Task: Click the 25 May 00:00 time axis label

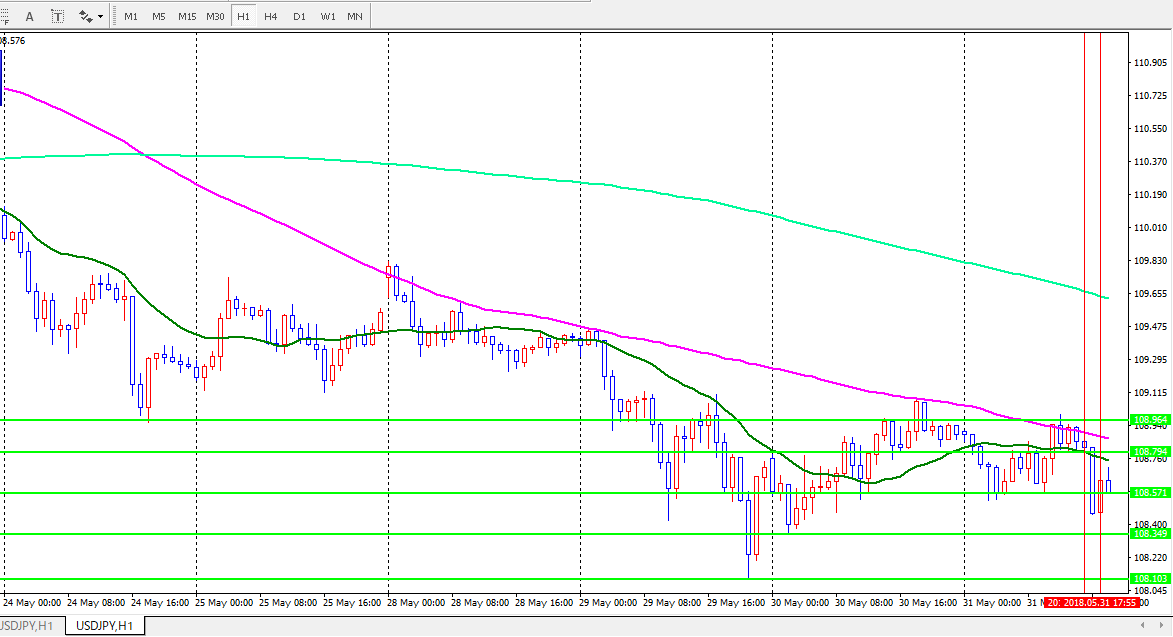Action: pos(224,603)
